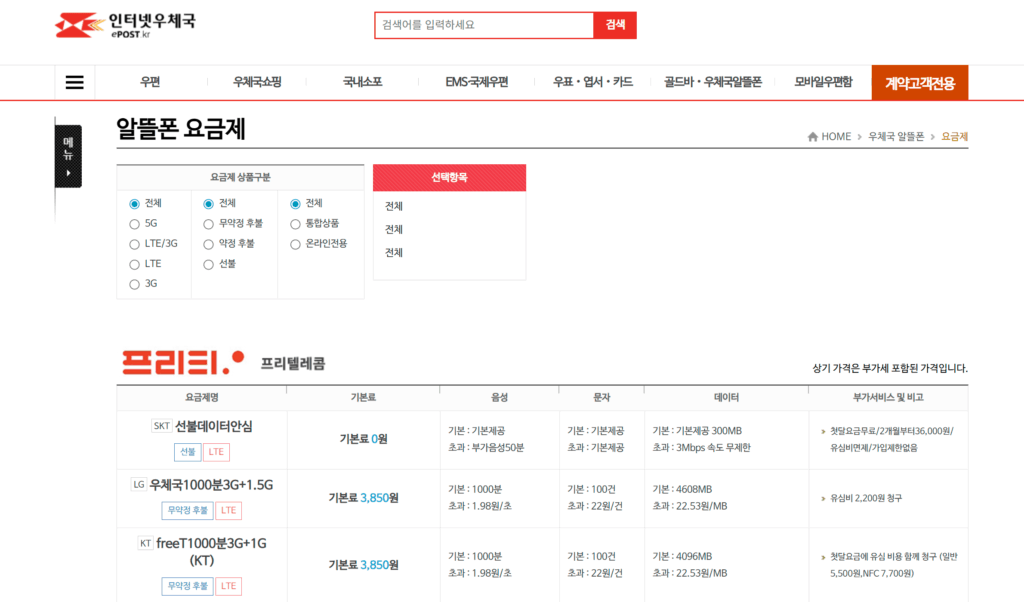This screenshot has height=602, width=1024.
Task: Click the 데이터 column header
Action: [x=726, y=398]
